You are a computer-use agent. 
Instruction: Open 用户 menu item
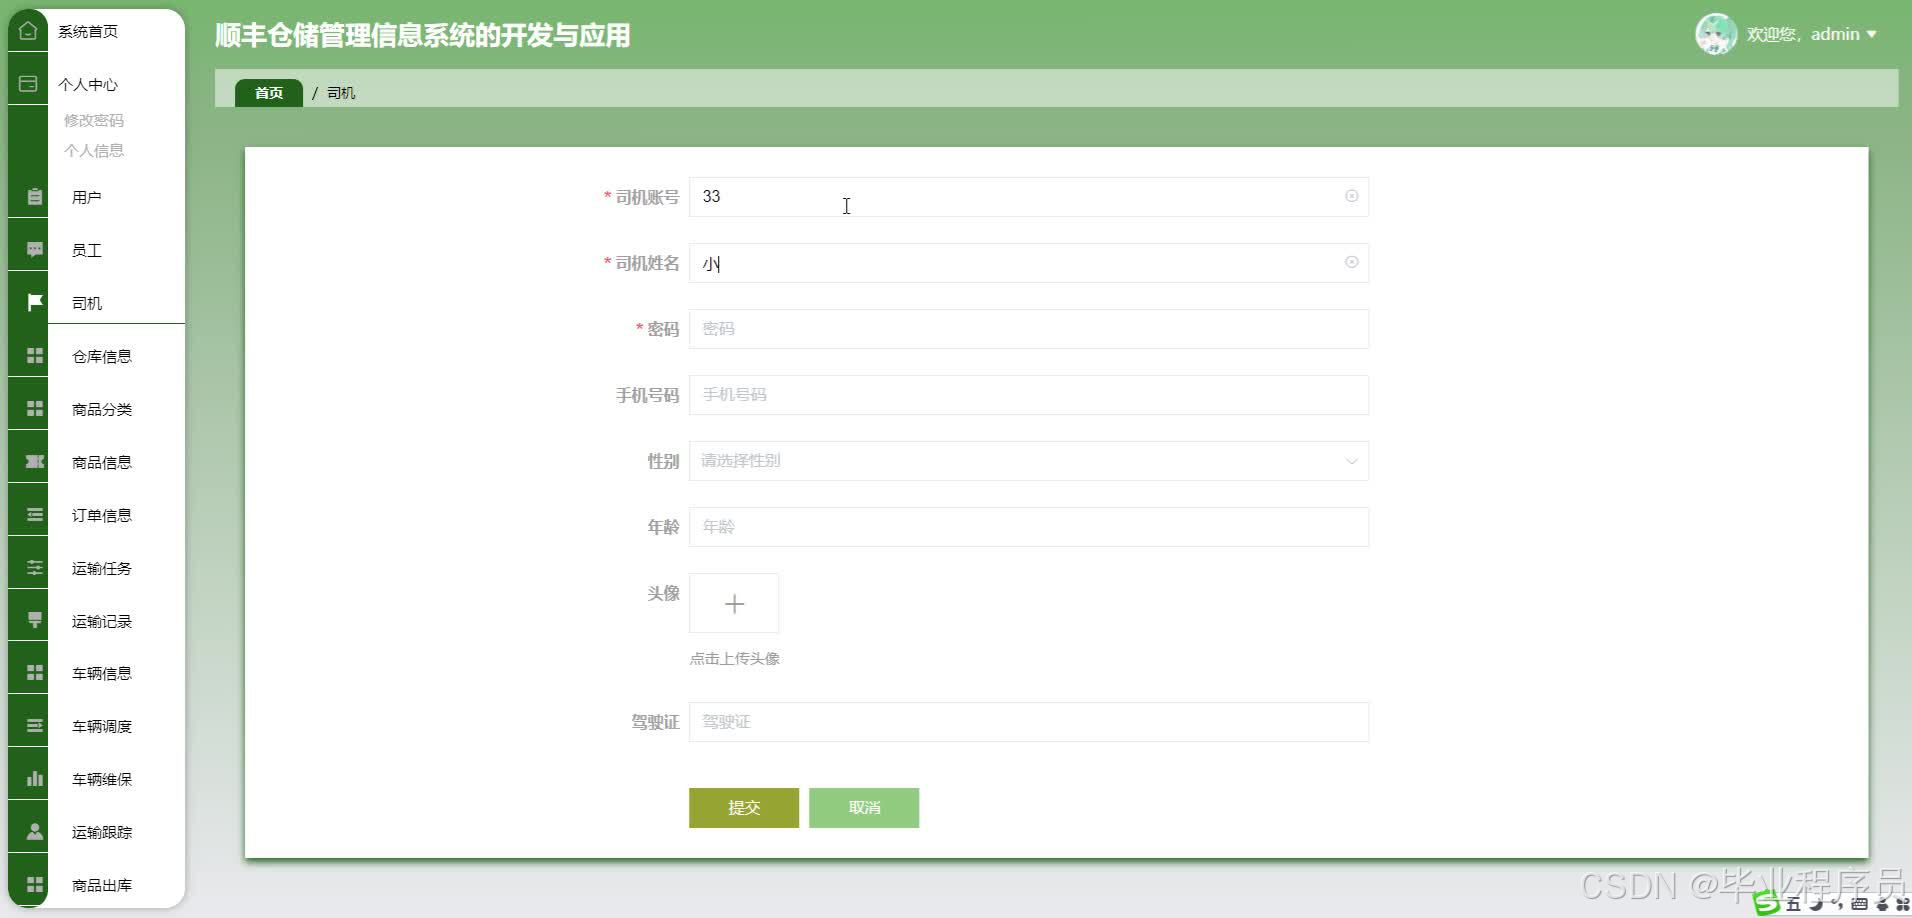pyautogui.click(x=87, y=197)
